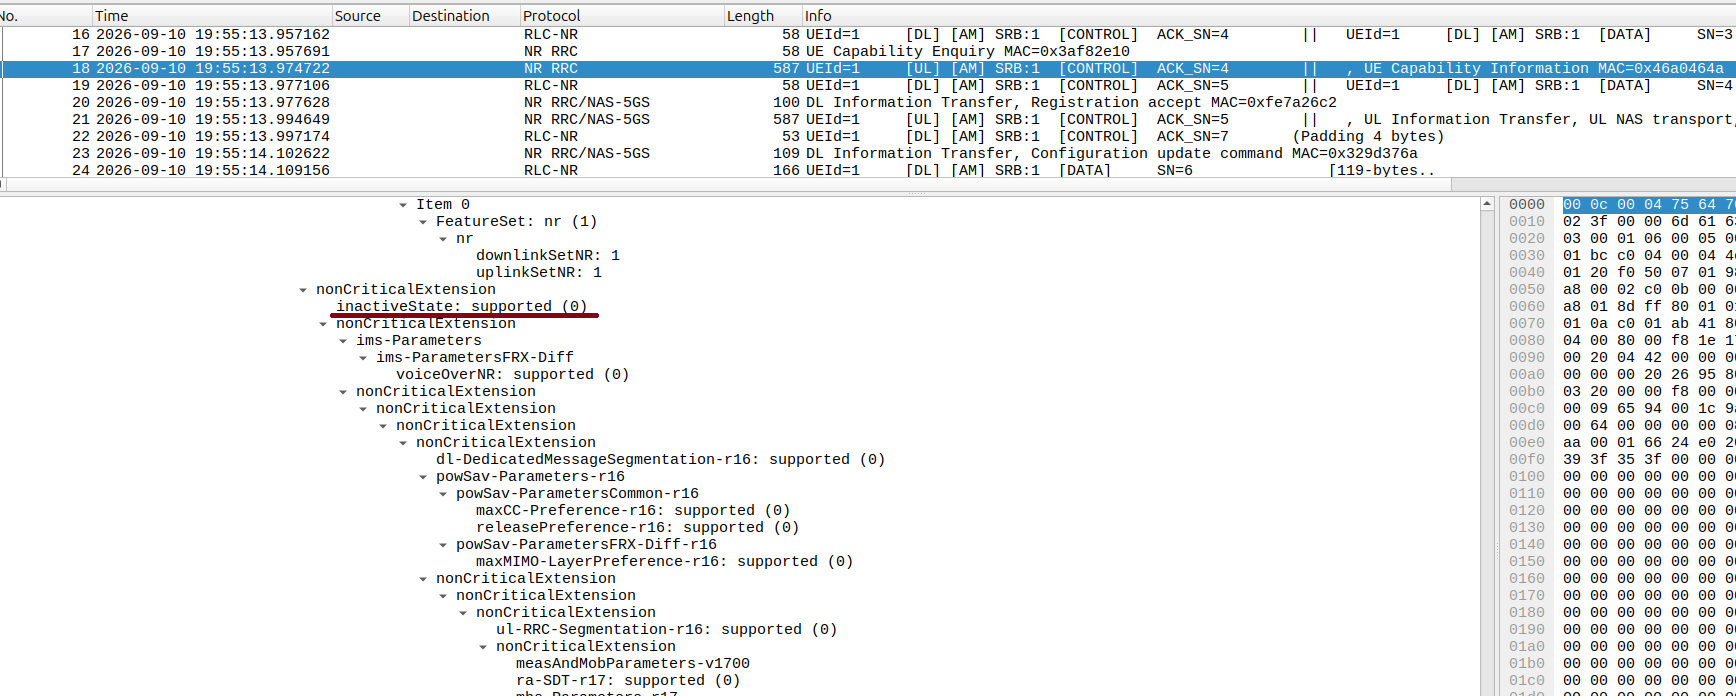Select the downlinkSetNR: 1 field
The height and width of the screenshot is (696, 1736).
point(548,256)
